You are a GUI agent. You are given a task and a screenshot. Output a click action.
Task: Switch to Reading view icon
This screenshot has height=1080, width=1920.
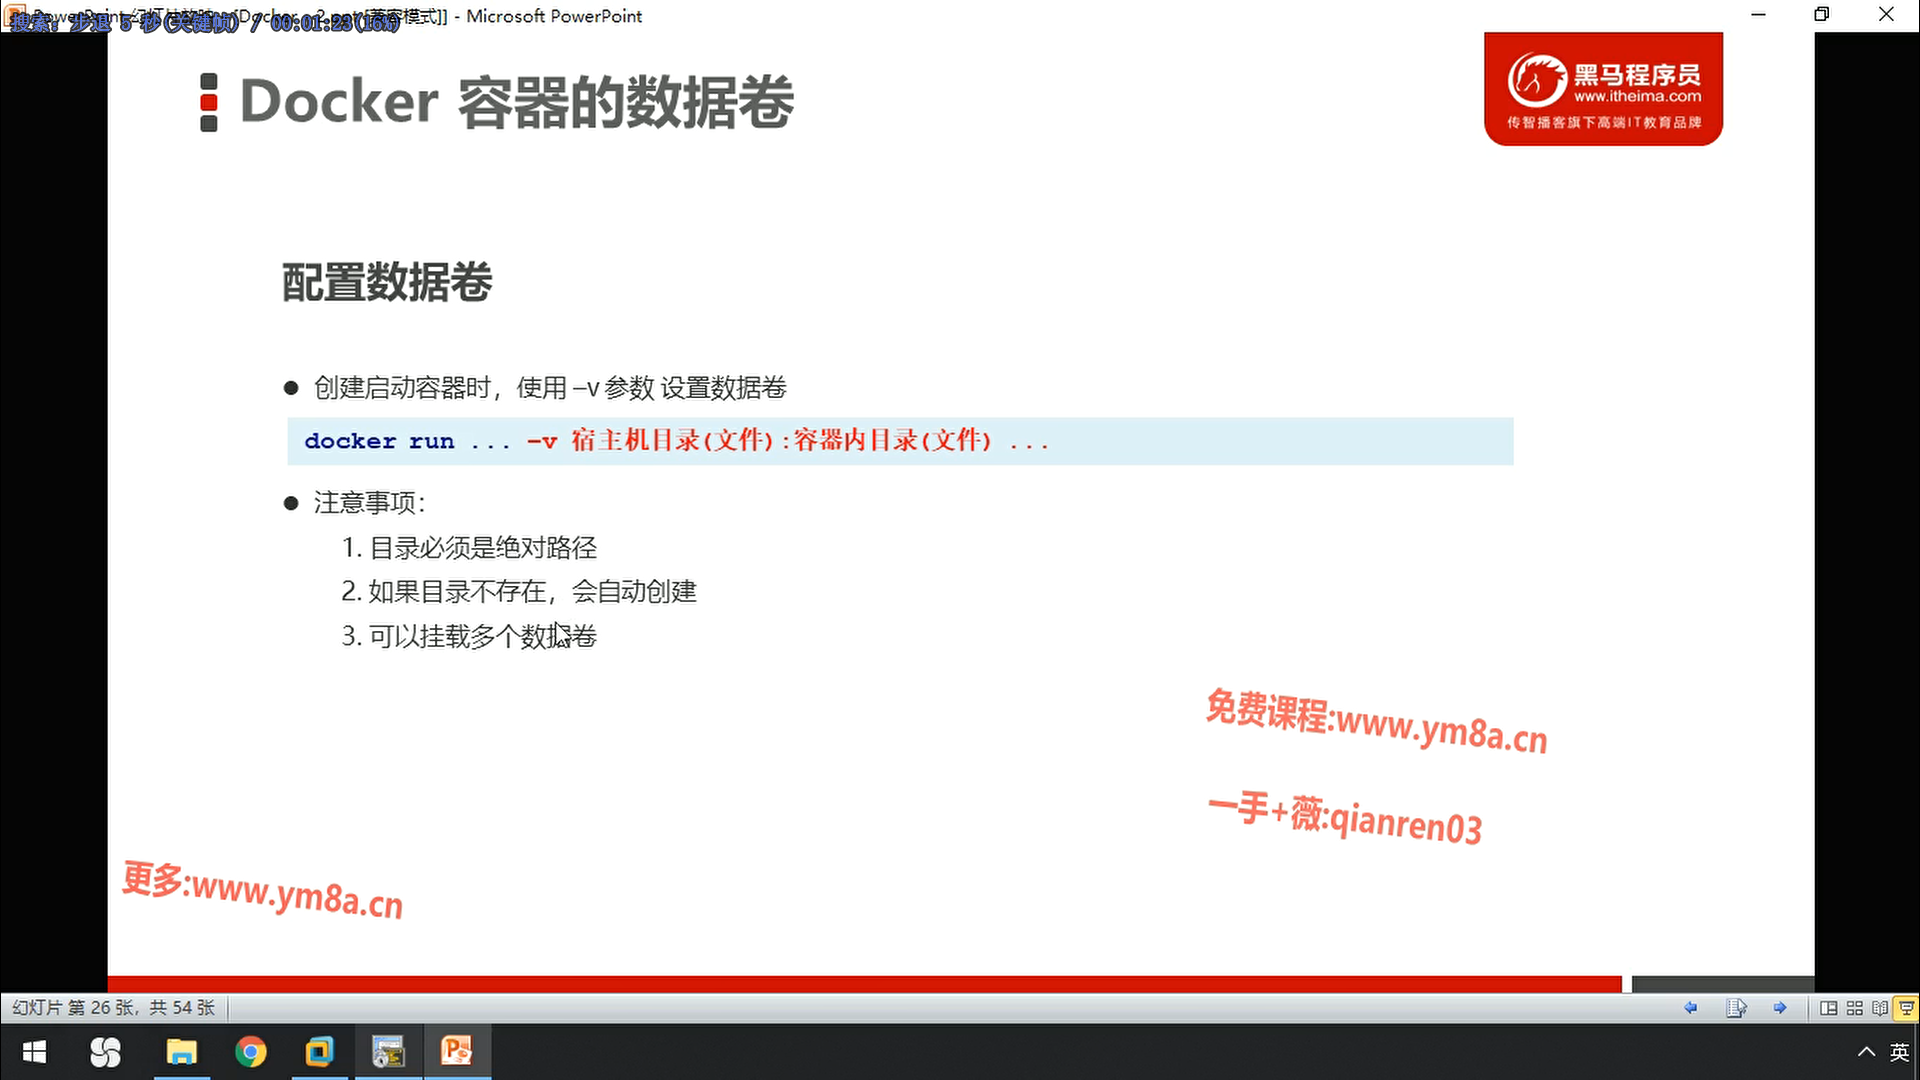[1880, 1008]
